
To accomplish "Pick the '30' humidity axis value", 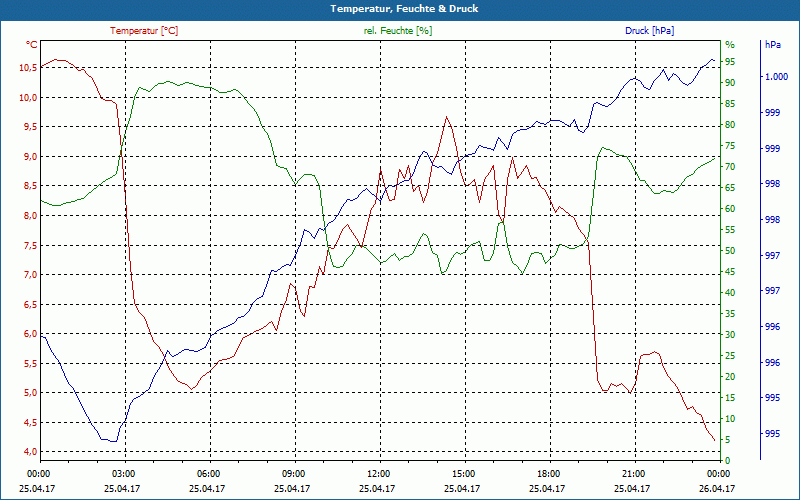I will pyautogui.click(x=730, y=335).
